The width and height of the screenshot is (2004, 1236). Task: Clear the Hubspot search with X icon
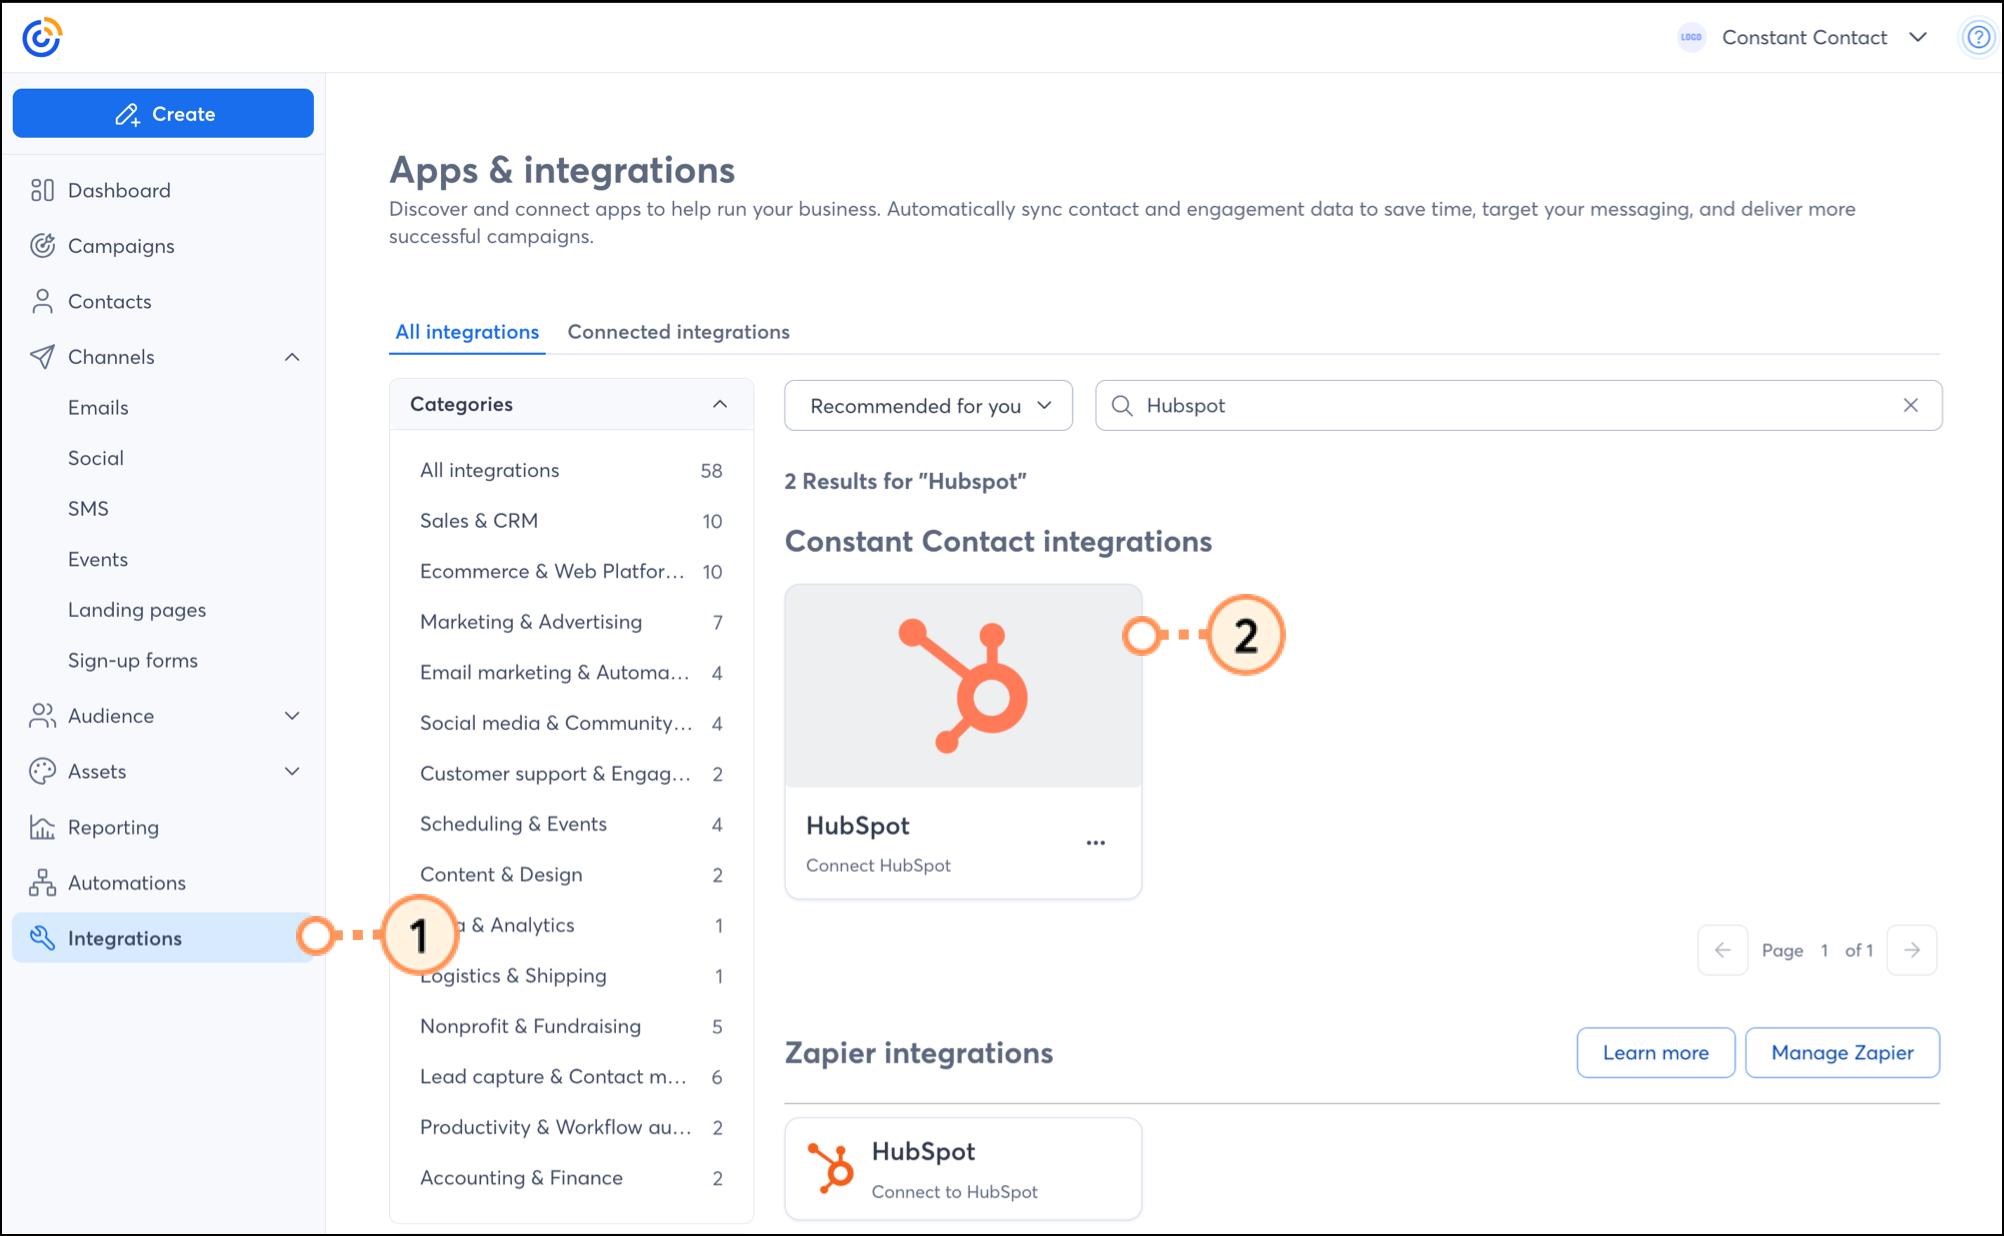coord(1910,405)
